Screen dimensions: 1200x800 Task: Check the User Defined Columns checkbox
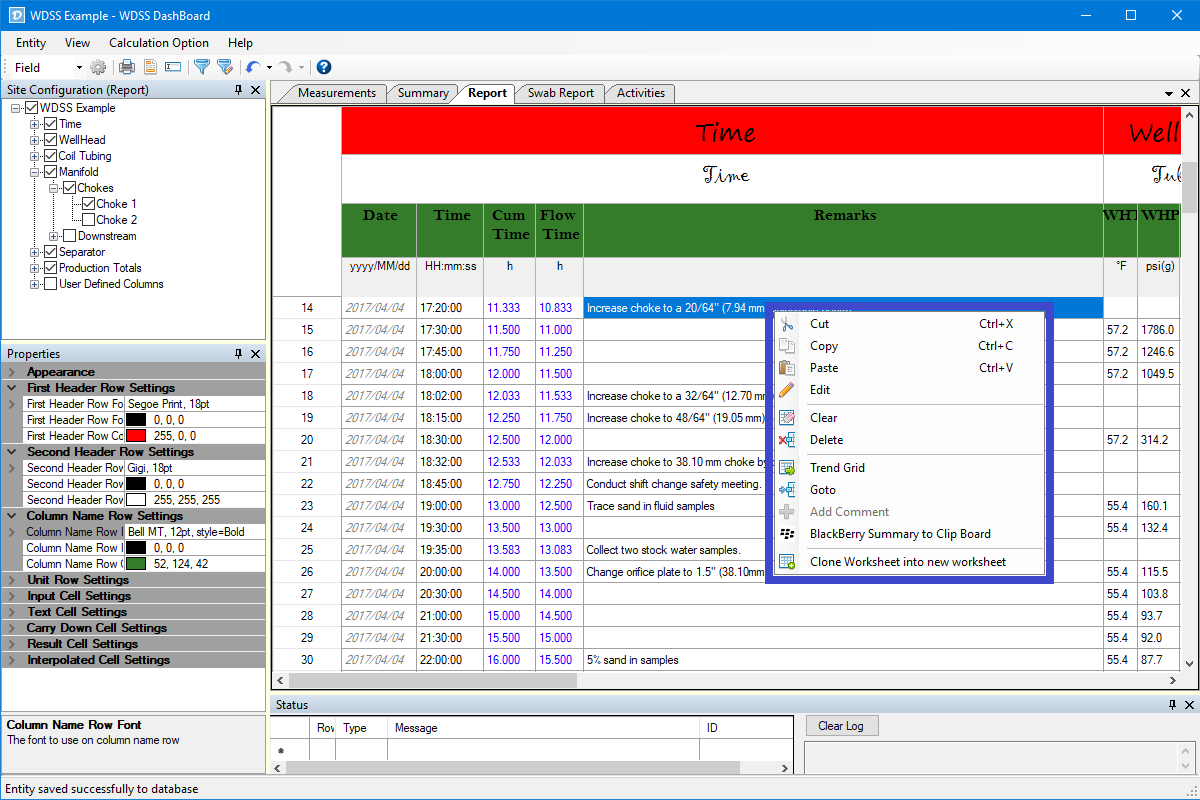coord(51,284)
